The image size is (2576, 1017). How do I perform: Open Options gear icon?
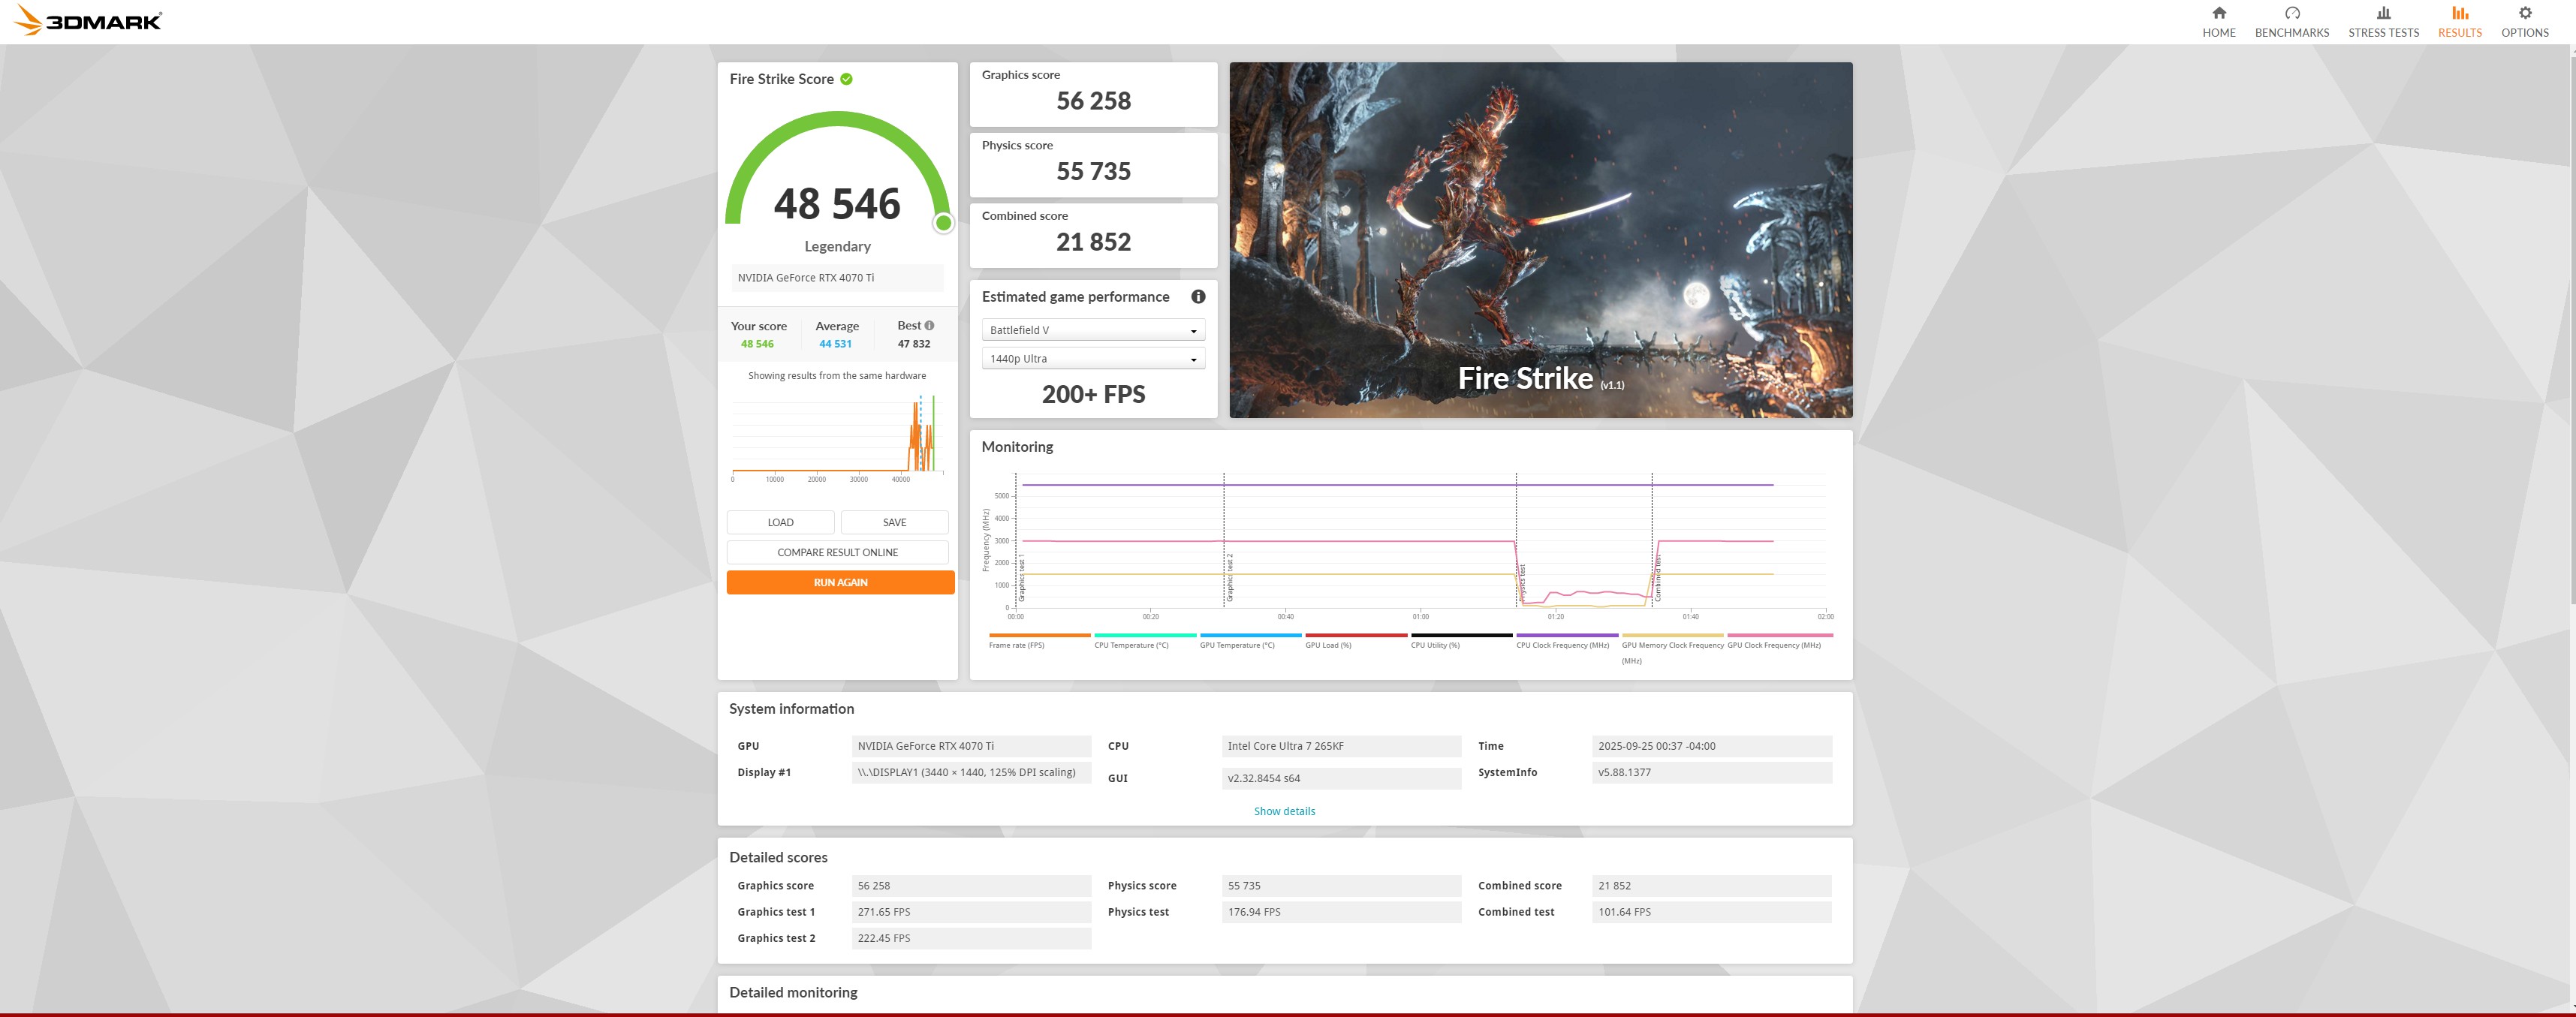pos(2524,14)
